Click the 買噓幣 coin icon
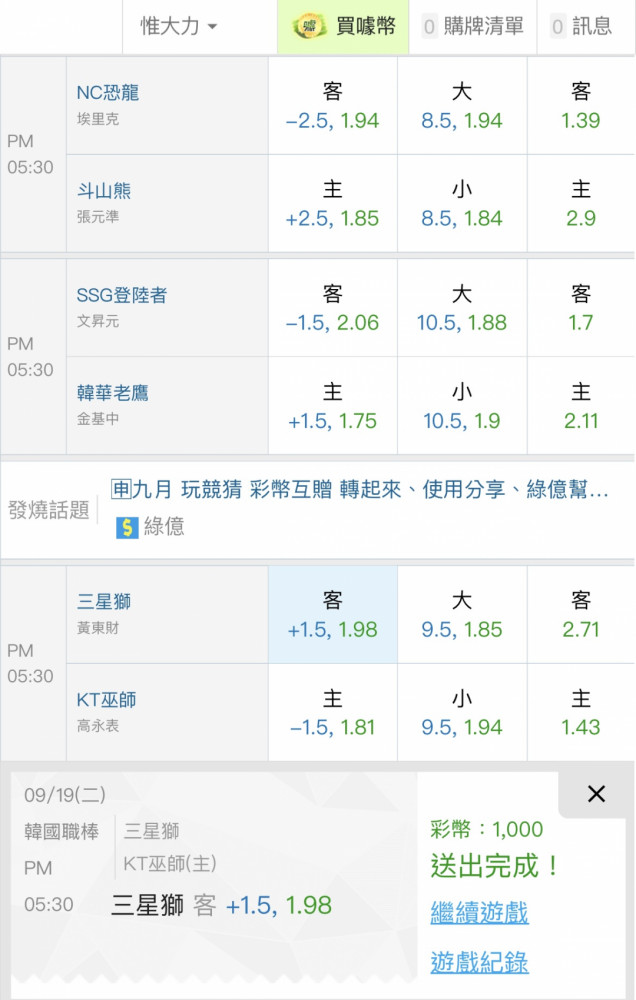This screenshot has height=1000, width=636. point(309,26)
